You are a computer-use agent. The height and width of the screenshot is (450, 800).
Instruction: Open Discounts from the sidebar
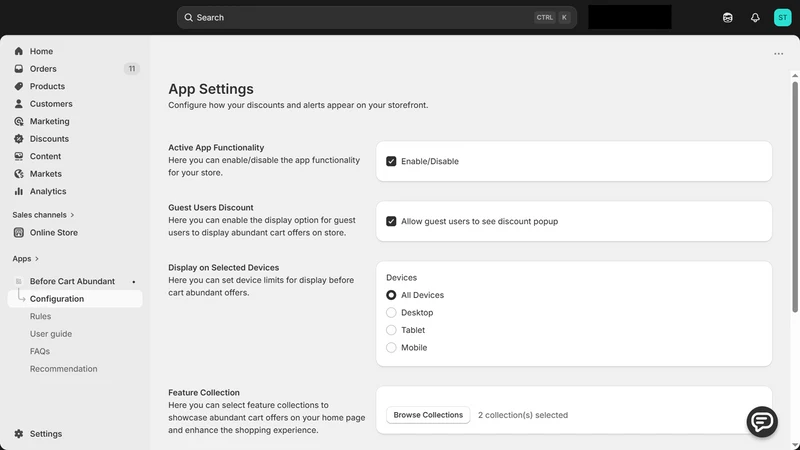pyautogui.click(x=49, y=139)
